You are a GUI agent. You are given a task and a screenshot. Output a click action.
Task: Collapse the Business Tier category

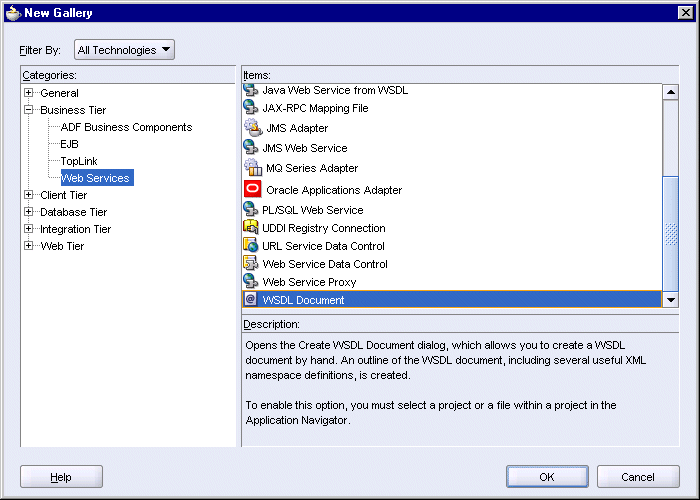(x=29, y=109)
